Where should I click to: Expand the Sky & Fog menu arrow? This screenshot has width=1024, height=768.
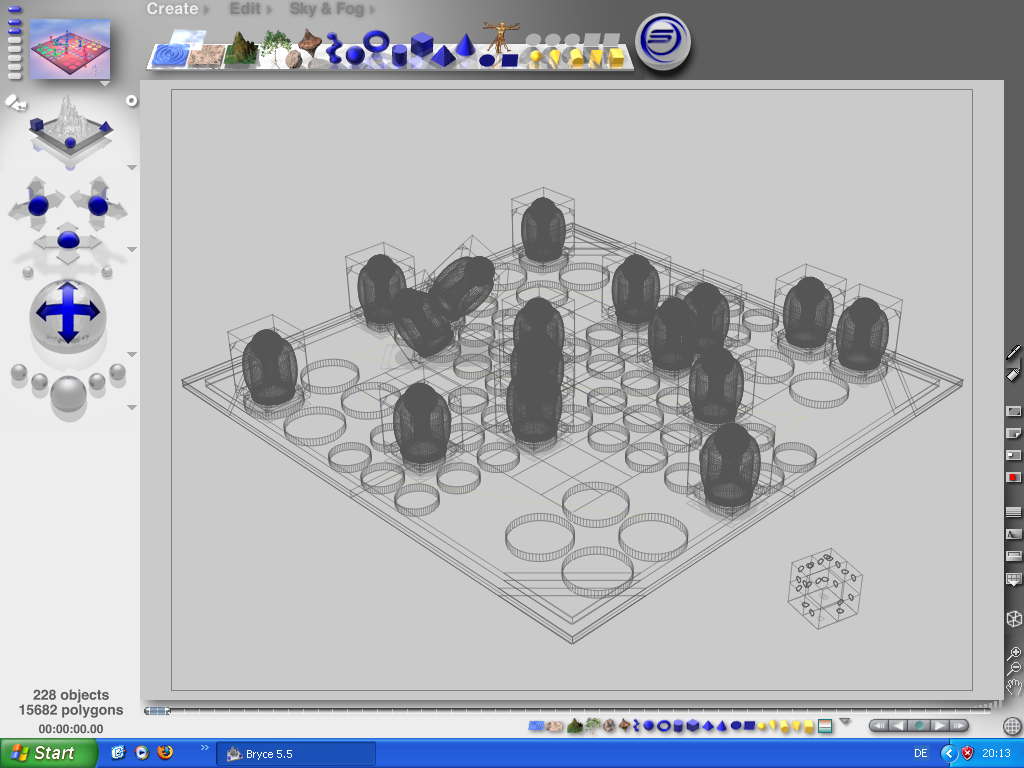tap(372, 10)
